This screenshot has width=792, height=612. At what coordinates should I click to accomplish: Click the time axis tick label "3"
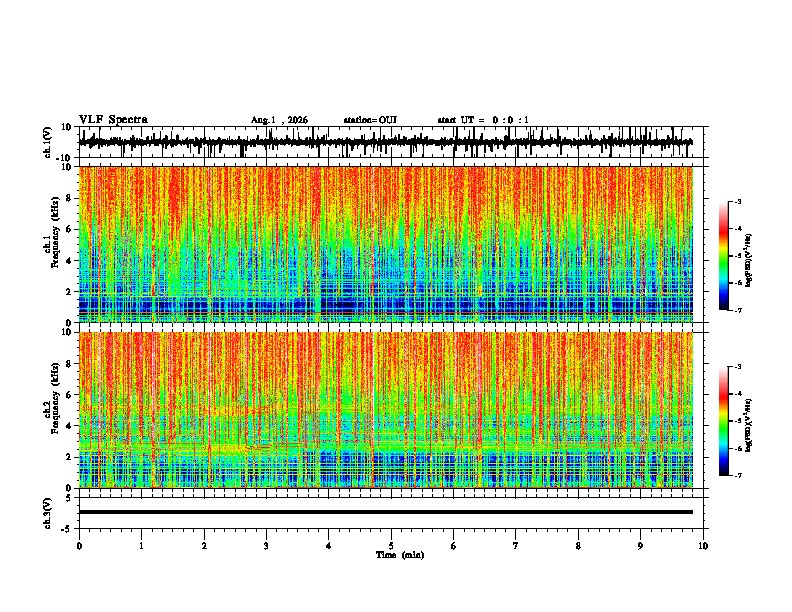pos(266,546)
